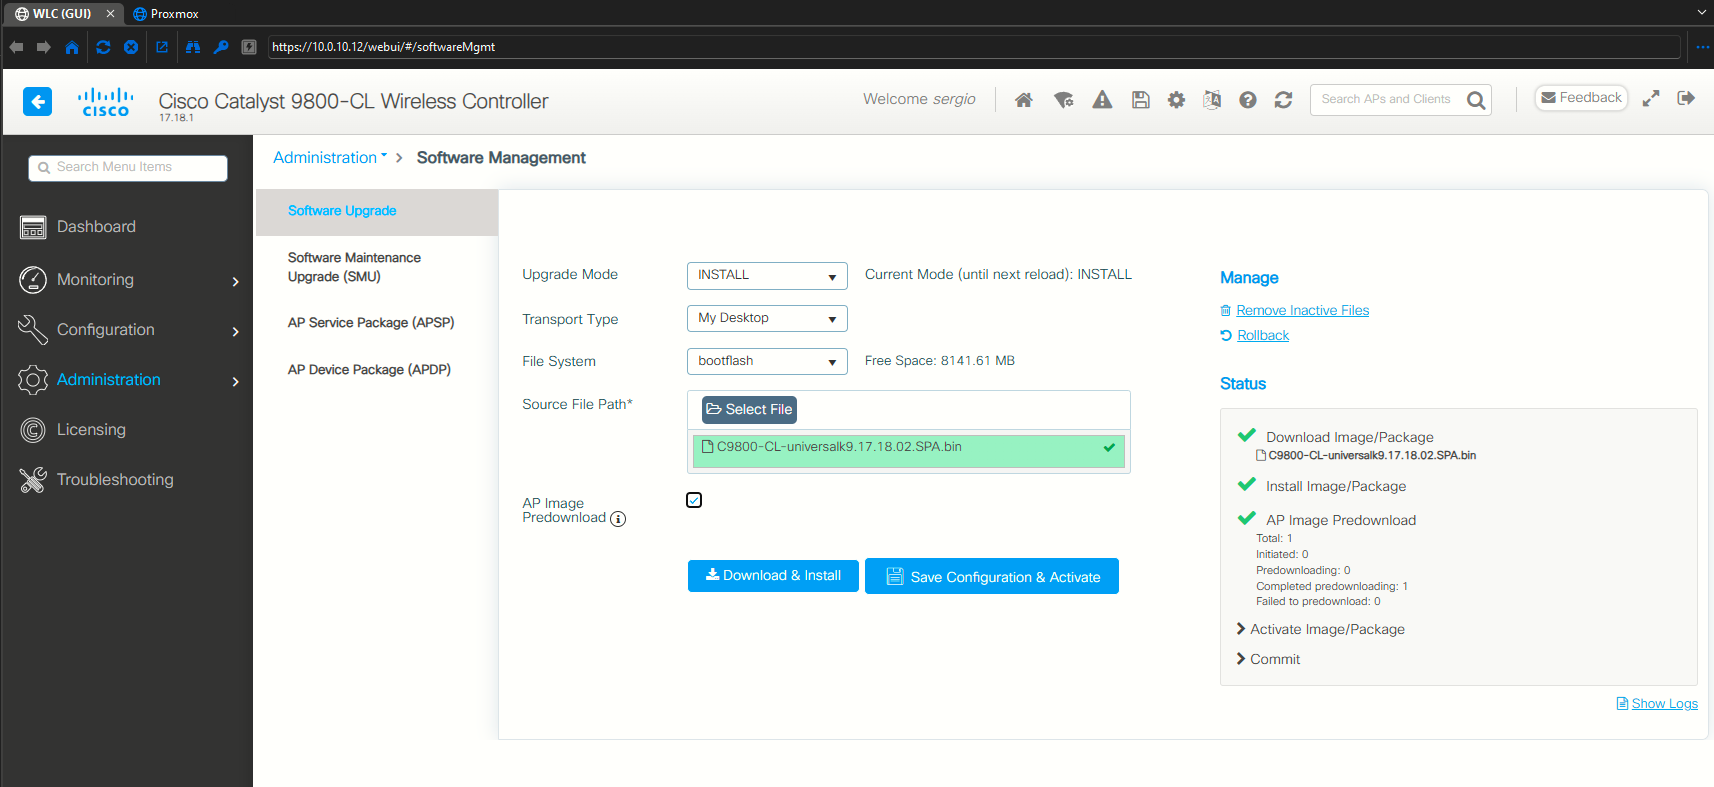Save configuration with header floppy icon
The height and width of the screenshot is (787, 1714).
[1140, 100]
